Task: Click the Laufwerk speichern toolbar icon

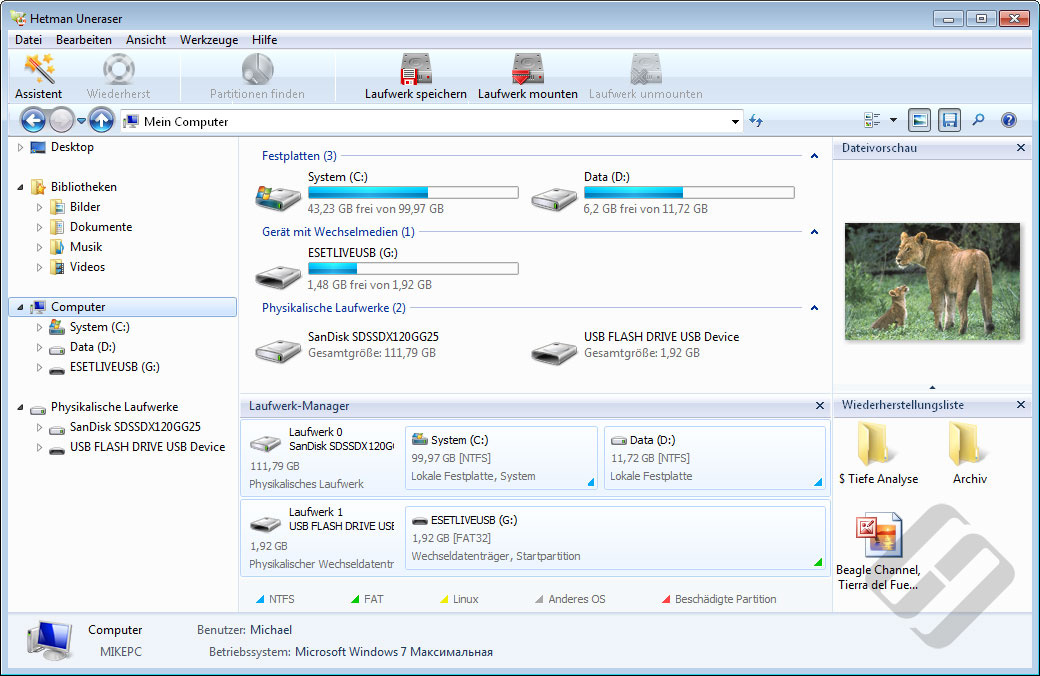Action: pos(415,77)
